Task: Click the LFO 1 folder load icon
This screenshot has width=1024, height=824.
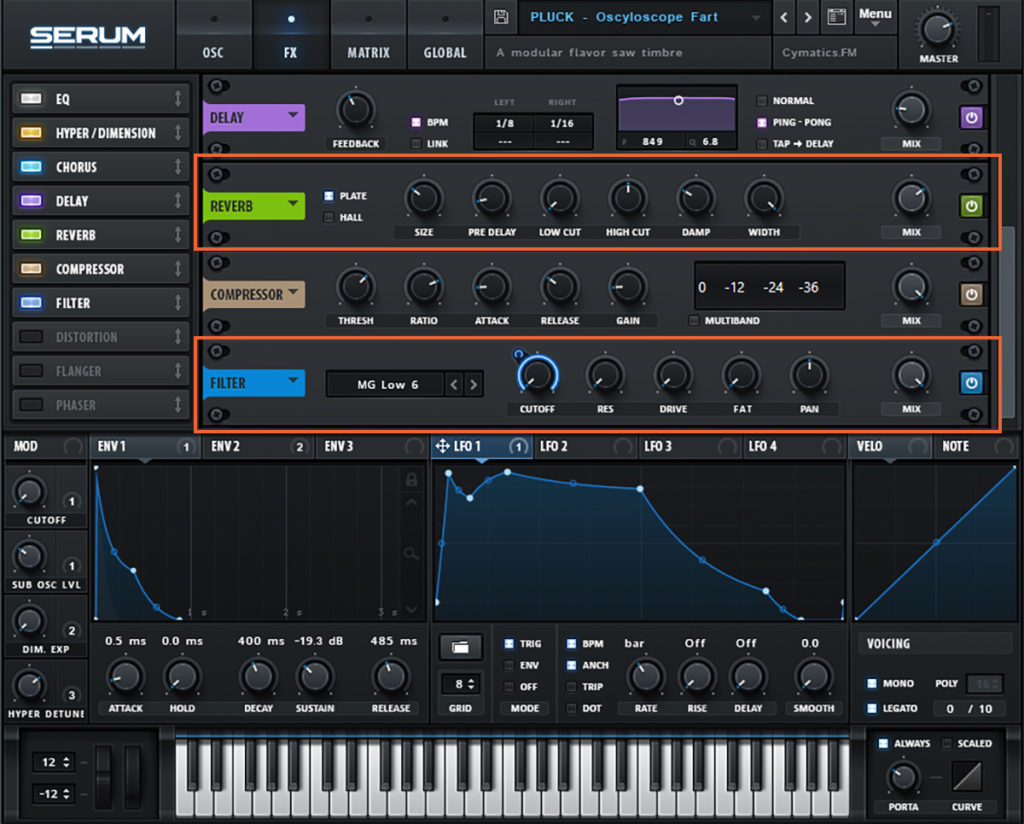Action: coord(460,647)
